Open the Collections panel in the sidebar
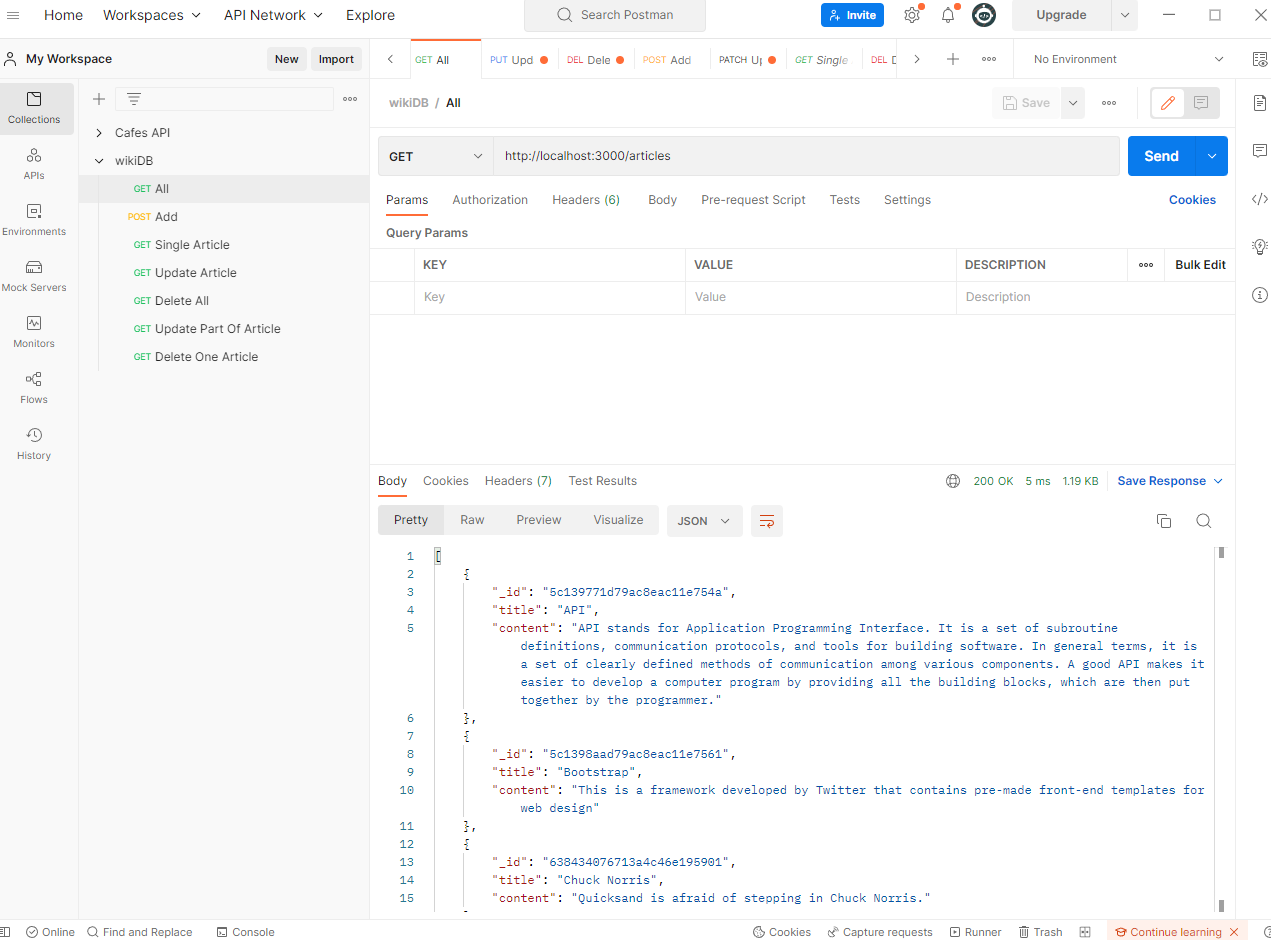 35,108
